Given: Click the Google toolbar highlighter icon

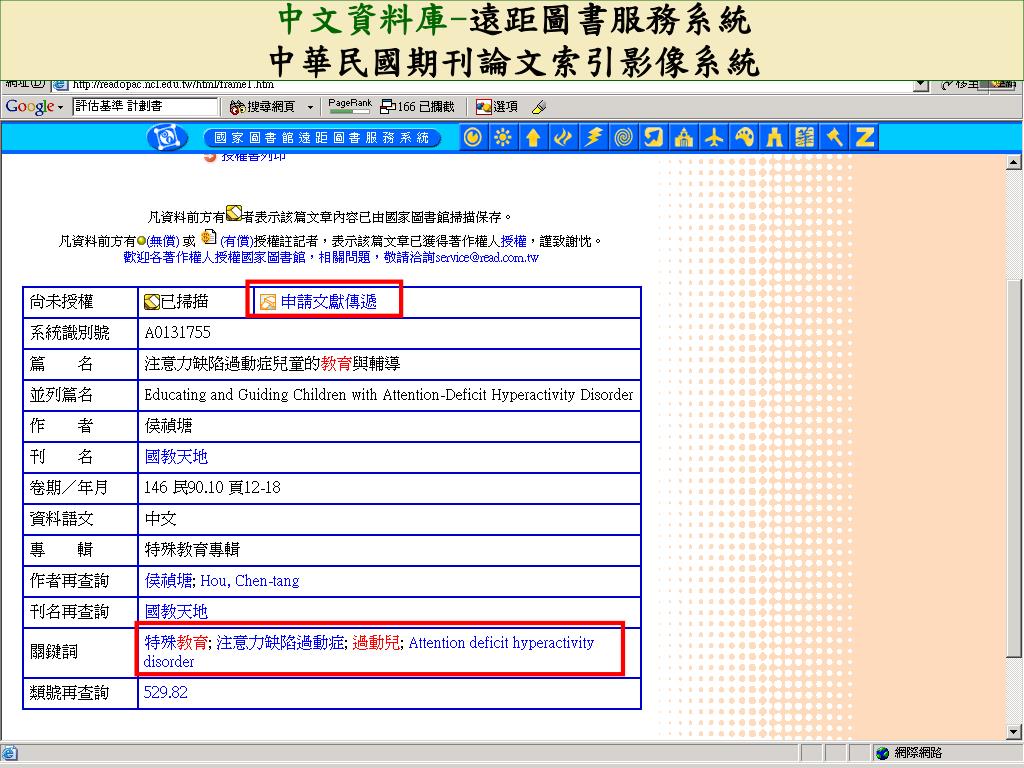Looking at the screenshot, I should (539, 106).
